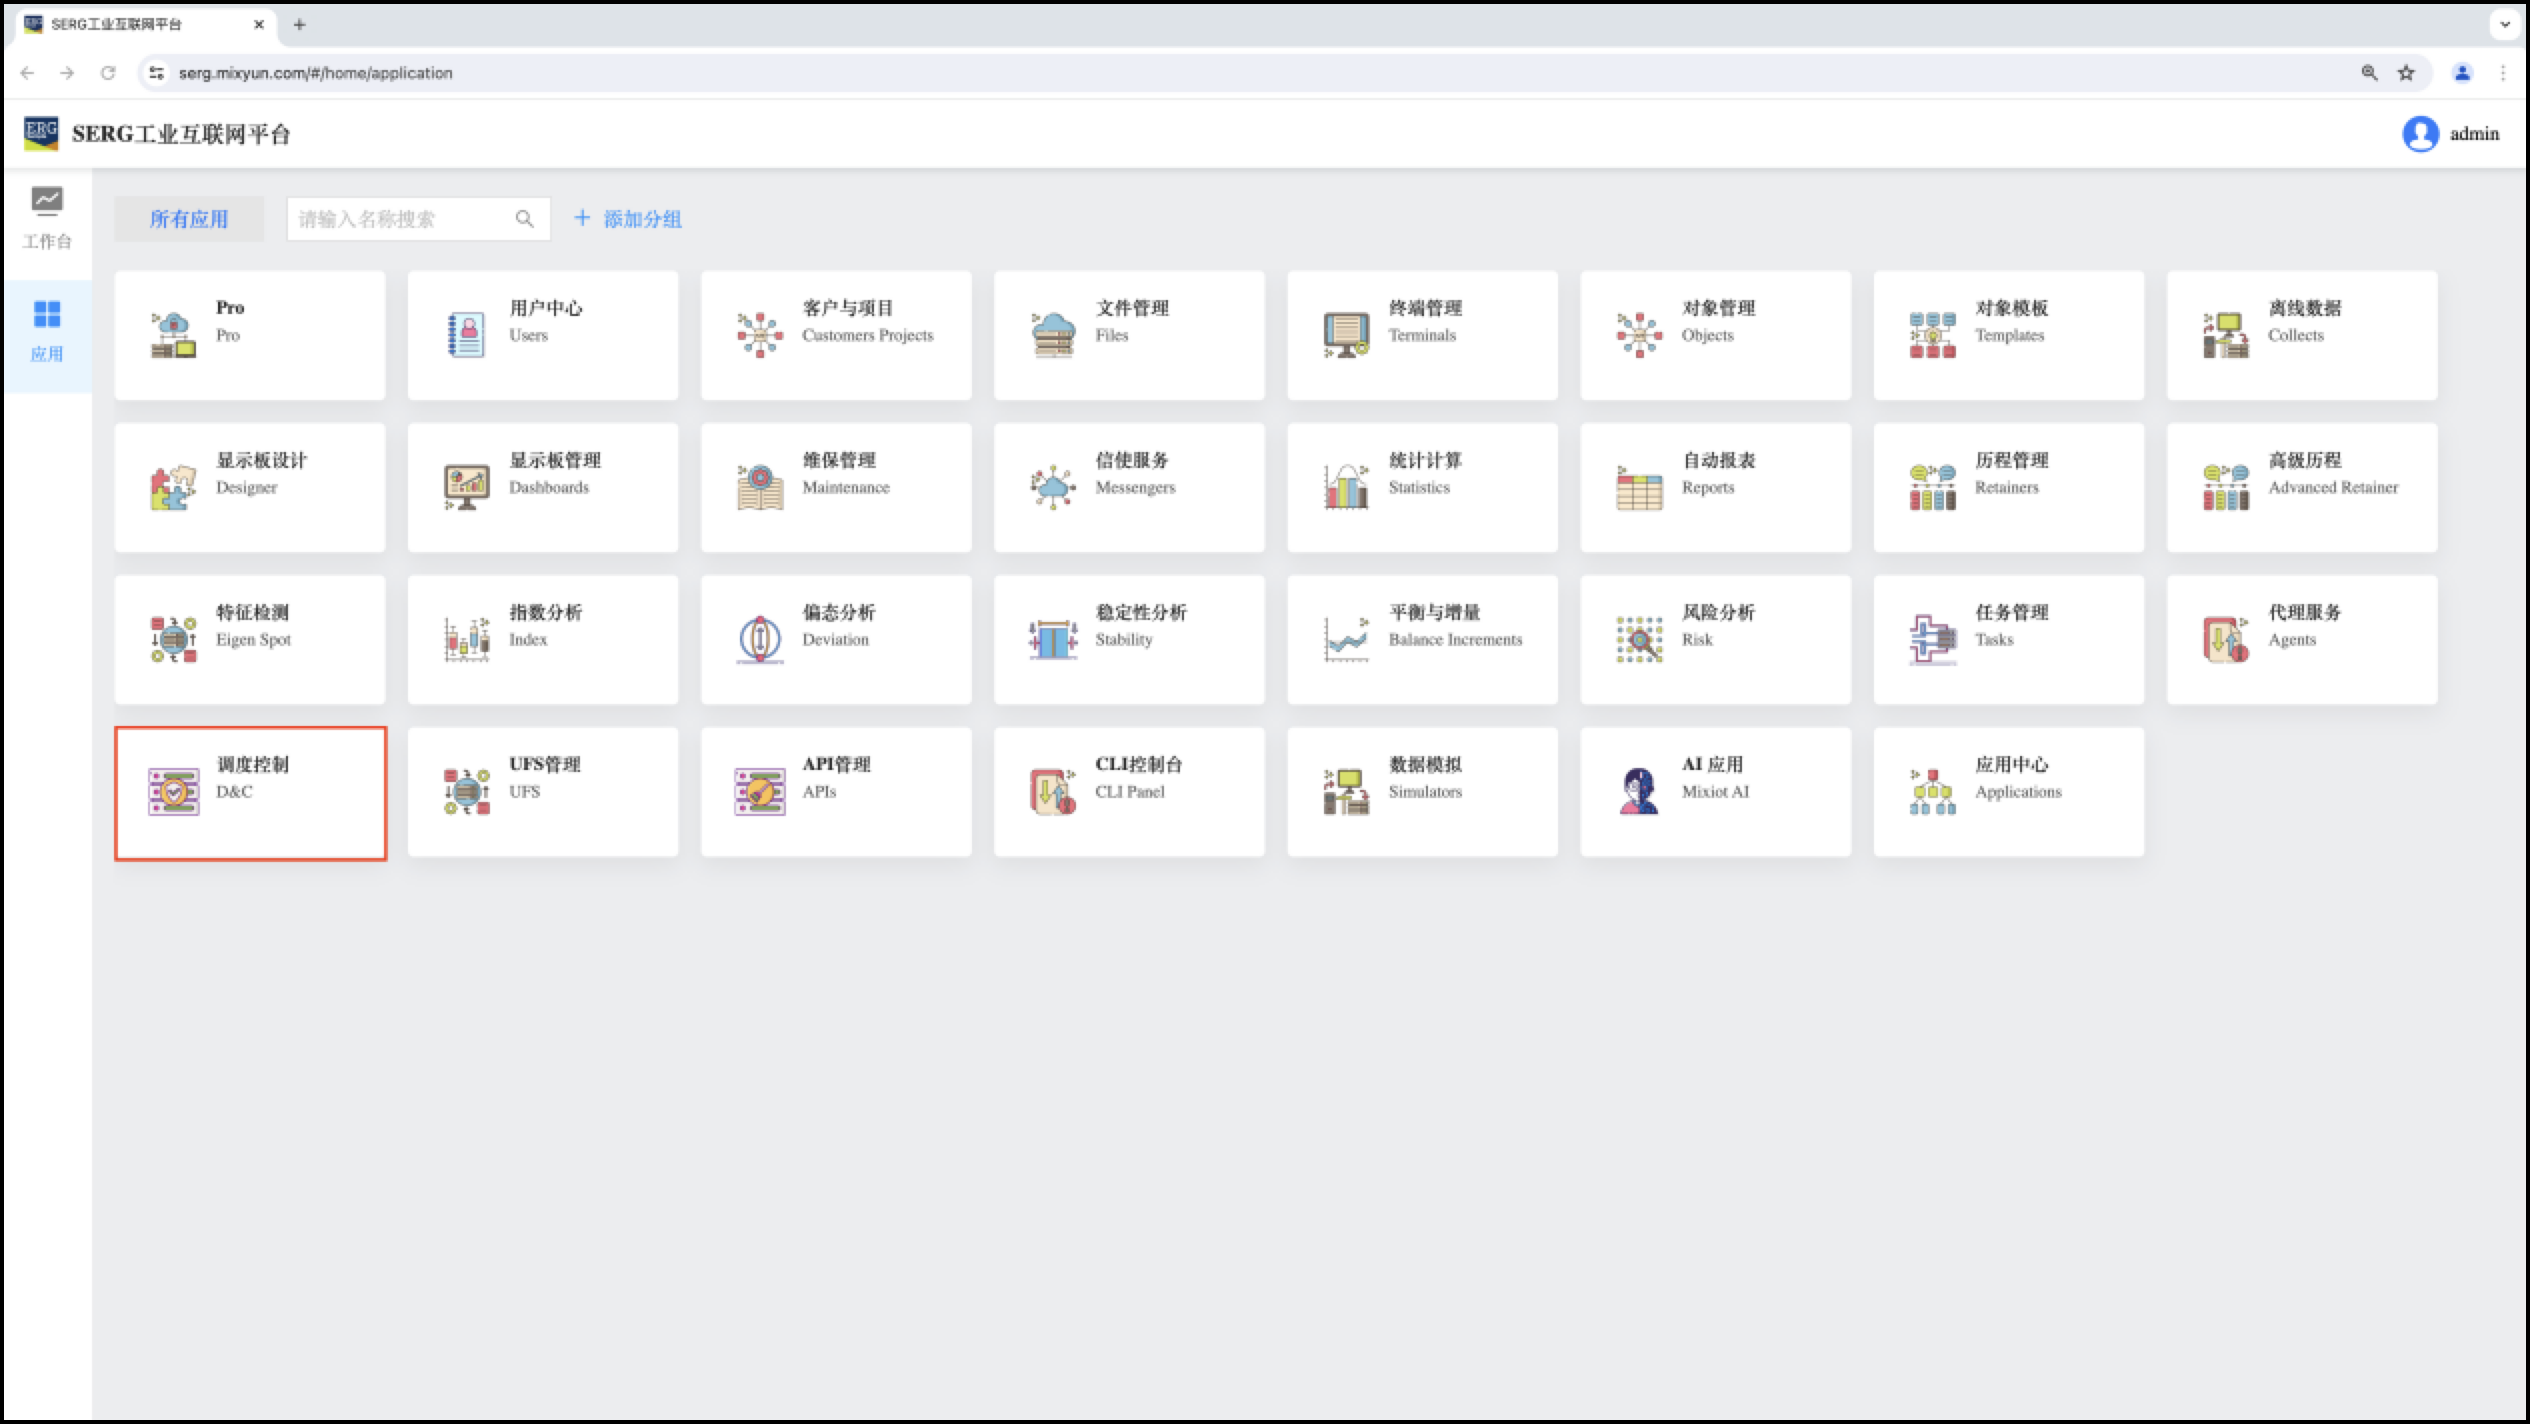Switch to the 工作台 workbench sidebar item
The image size is (2530, 1424).
click(x=46, y=218)
